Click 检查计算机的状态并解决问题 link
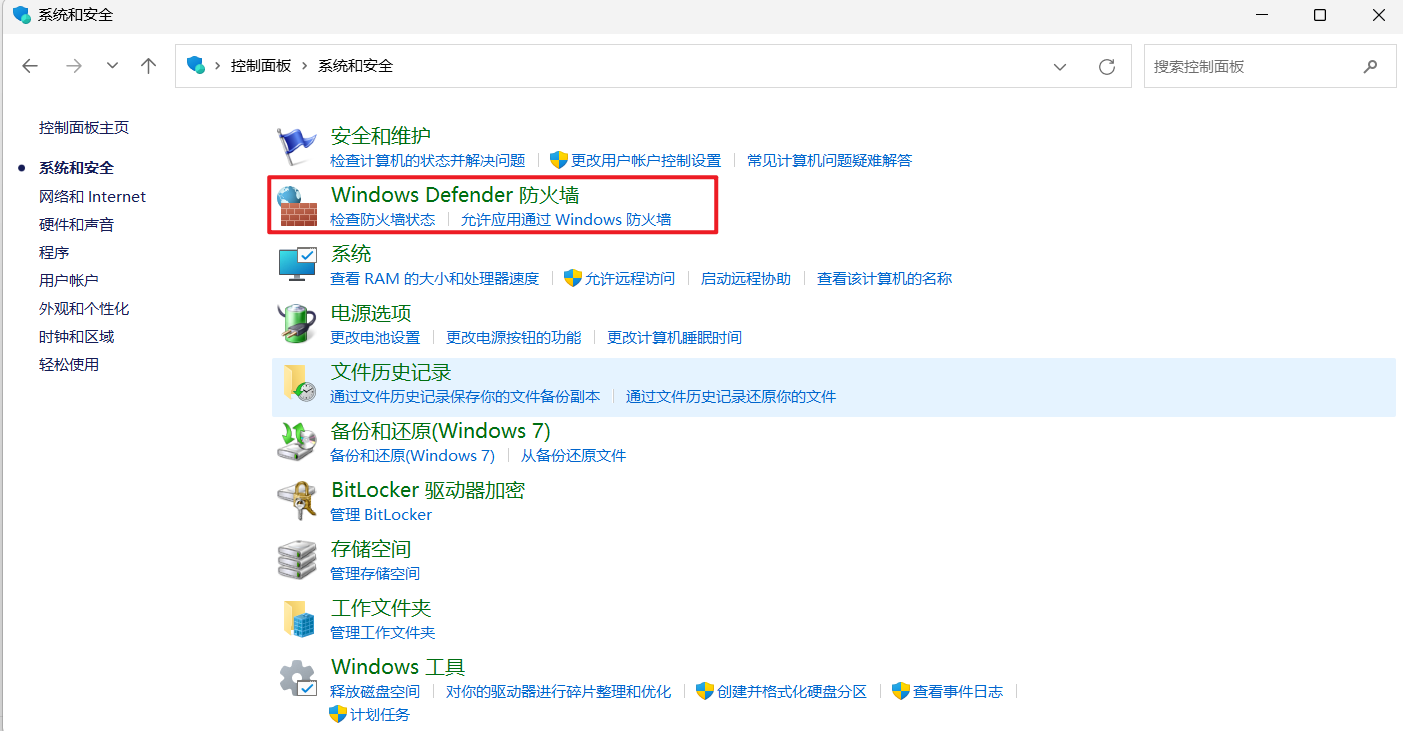 (x=428, y=160)
